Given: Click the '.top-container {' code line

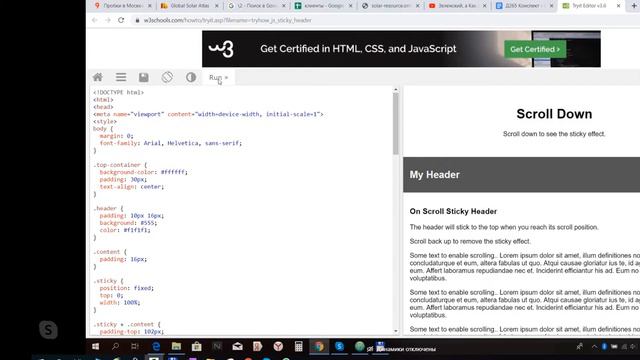Looking at the screenshot, I should coord(120,165).
